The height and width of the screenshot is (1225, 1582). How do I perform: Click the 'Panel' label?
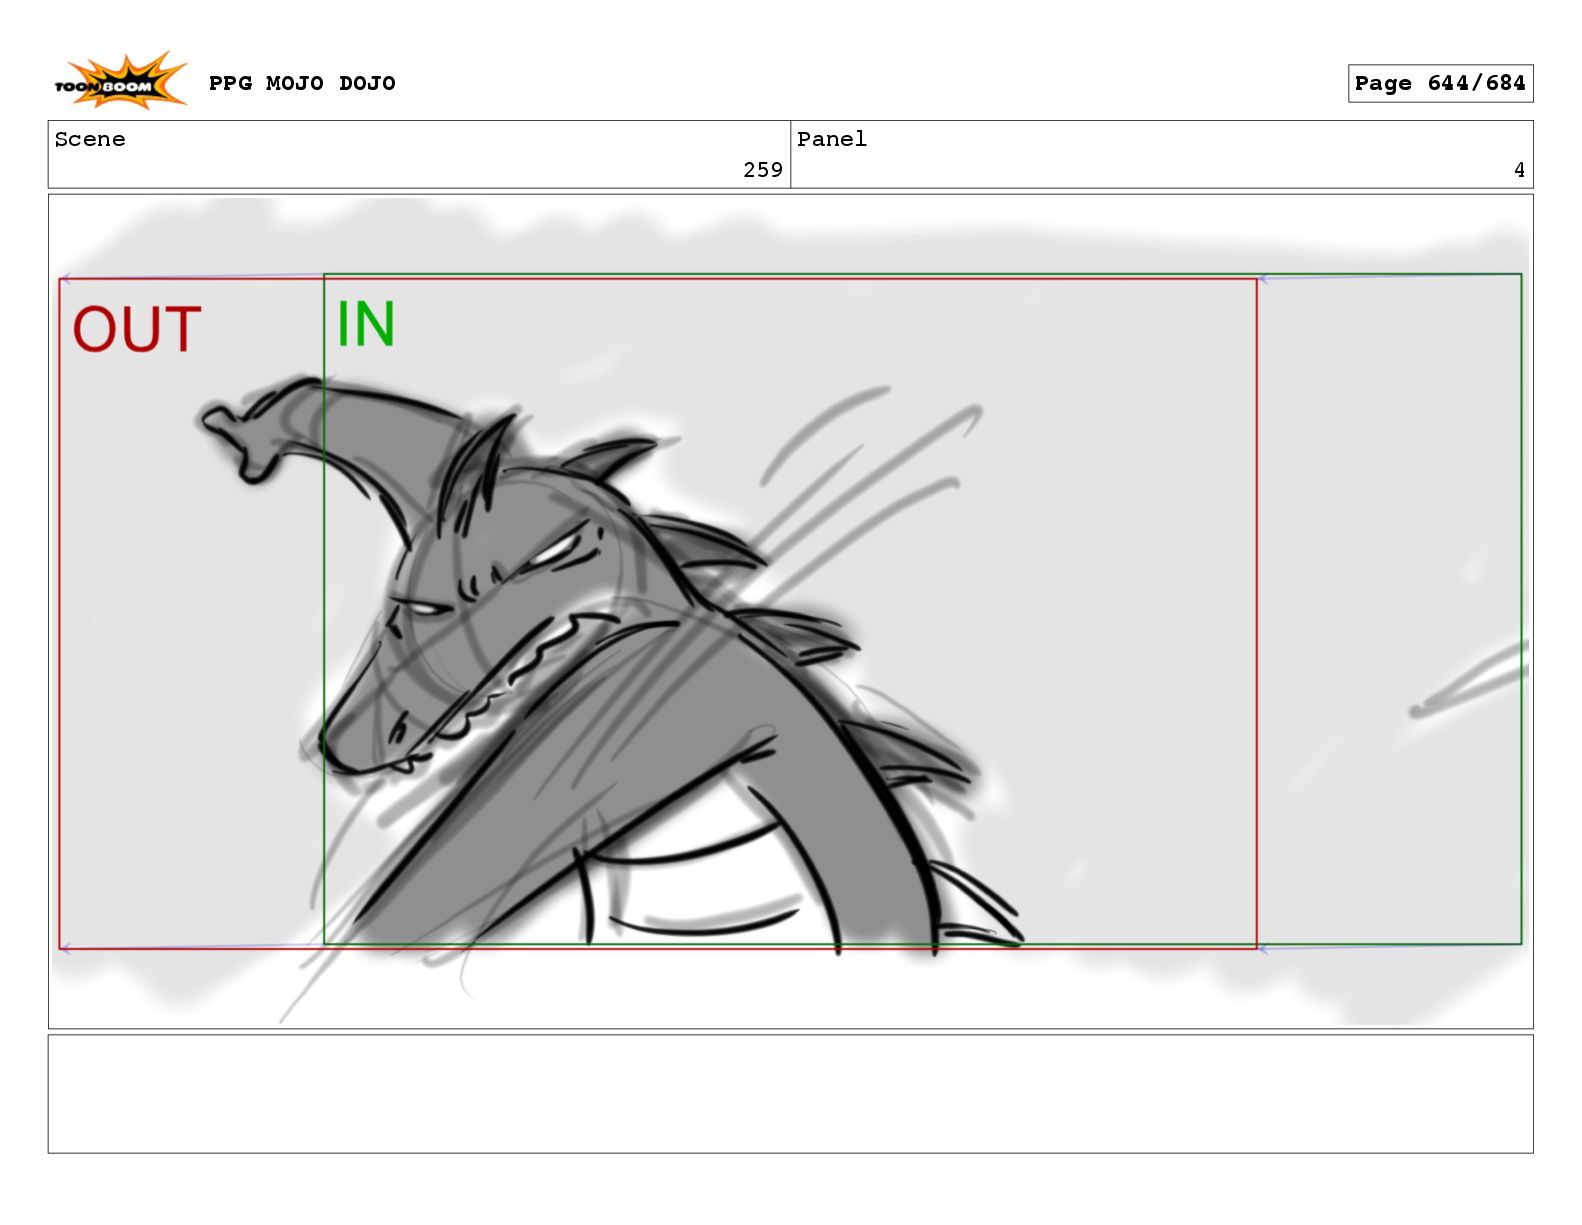pos(832,140)
